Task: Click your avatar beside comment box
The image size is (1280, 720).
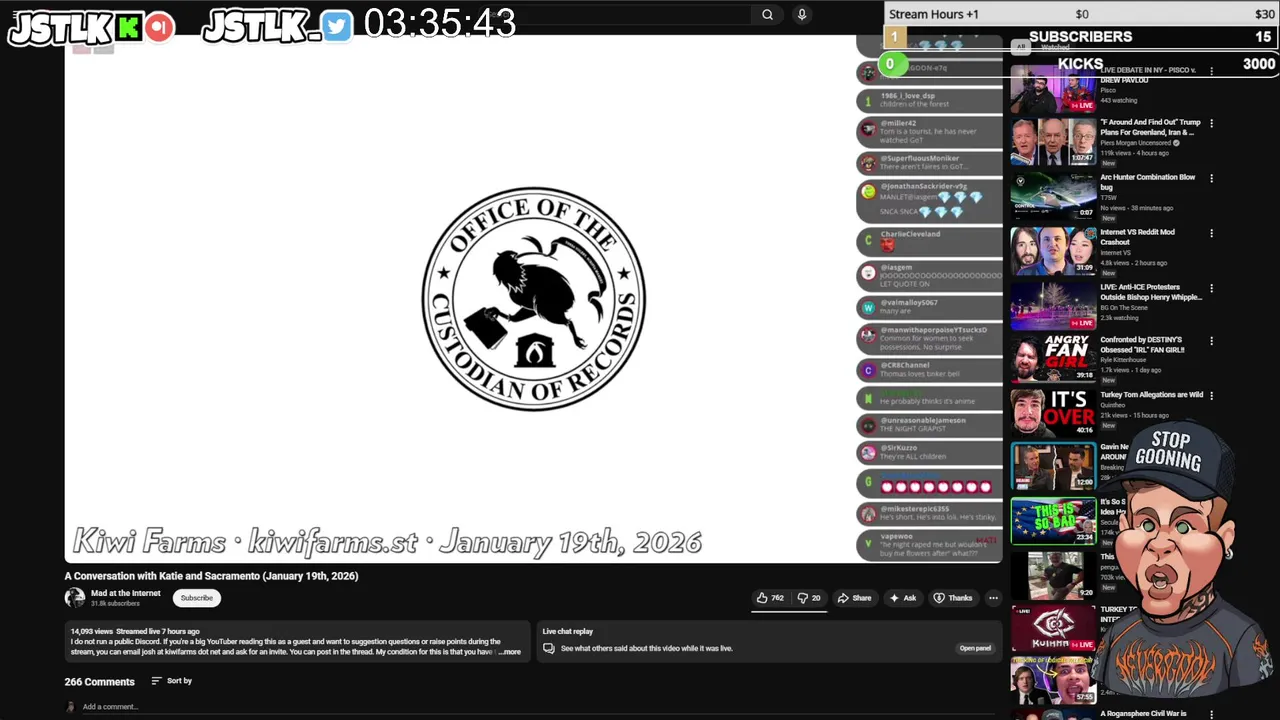Action: (70, 707)
